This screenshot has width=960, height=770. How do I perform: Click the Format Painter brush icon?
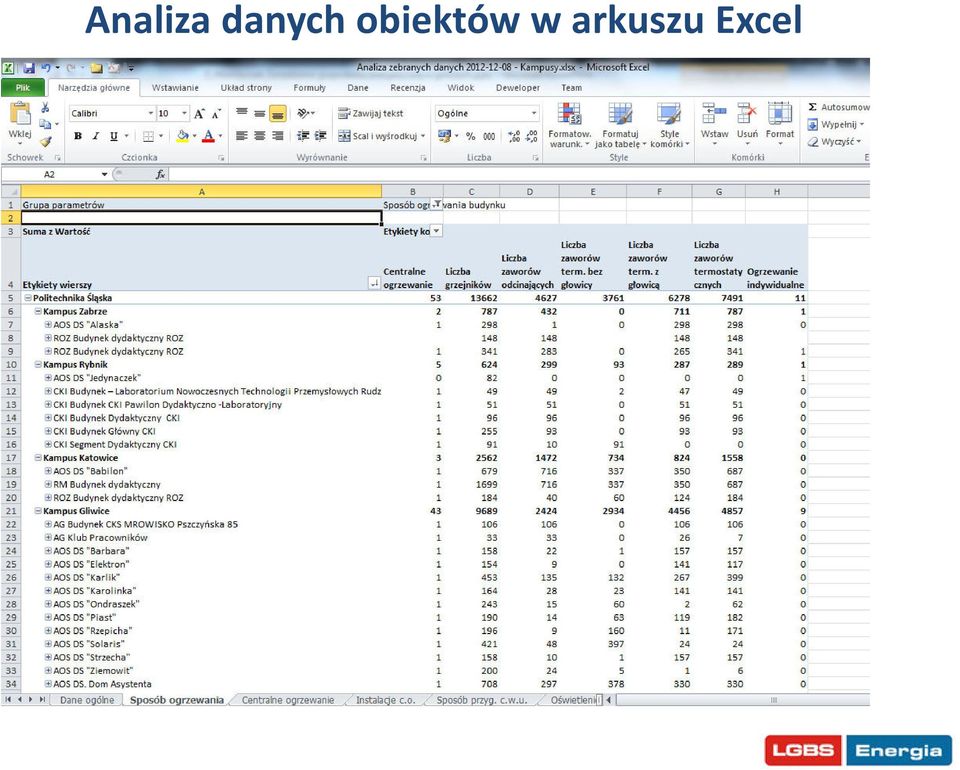(x=45, y=141)
